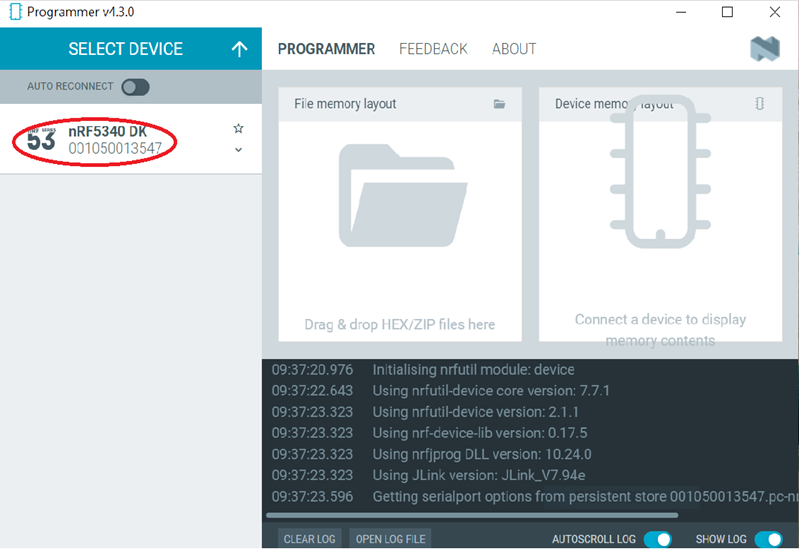Click the star favorite icon for nRF5340 DK
Viewport: 799px width, 549px height.
click(238, 129)
